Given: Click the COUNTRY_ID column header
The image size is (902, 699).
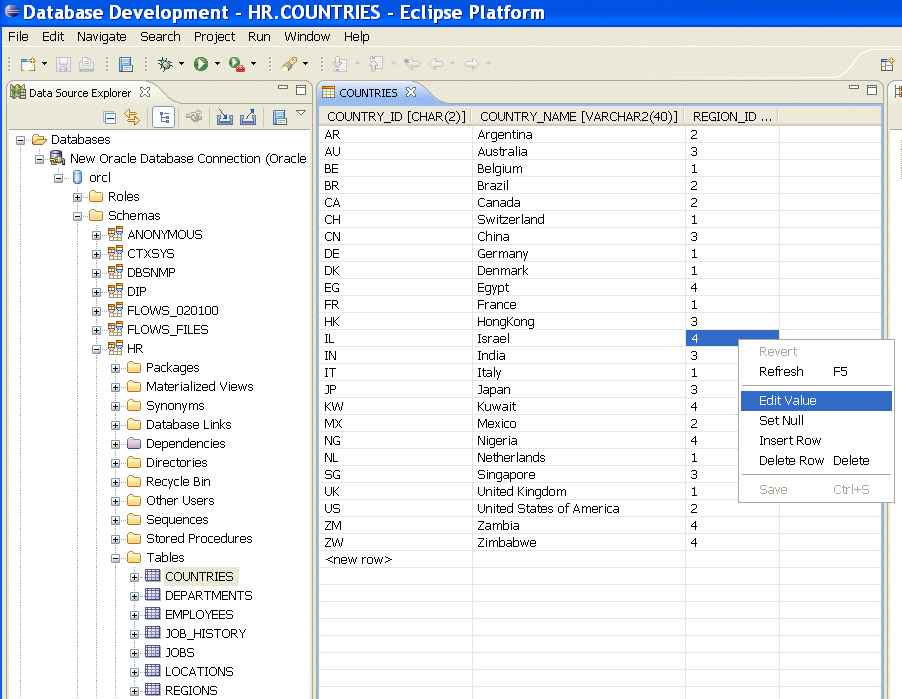Looking at the screenshot, I should pos(396,117).
